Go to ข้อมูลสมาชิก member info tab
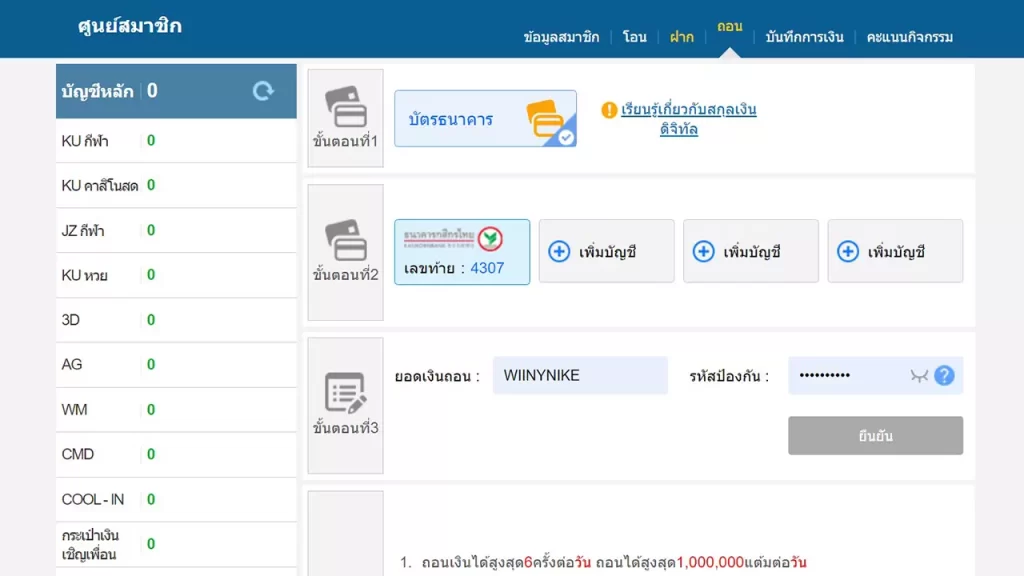Image resolution: width=1024 pixels, height=576 pixels. (x=561, y=37)
